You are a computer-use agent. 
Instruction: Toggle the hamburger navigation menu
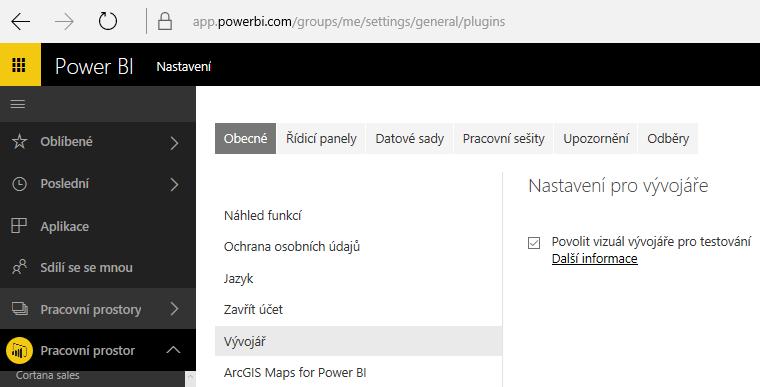coord(18,104)
